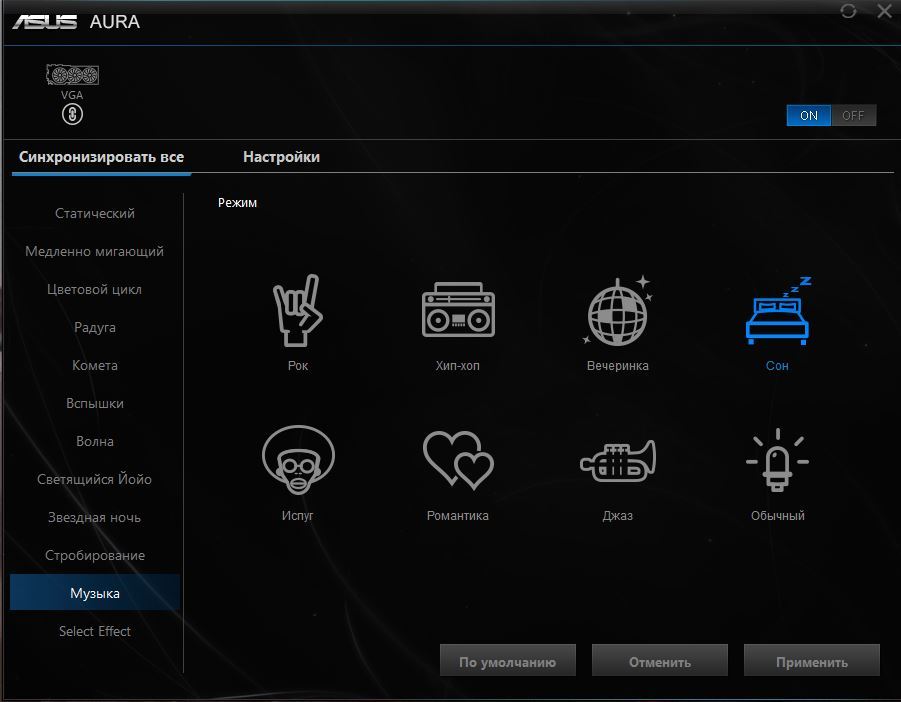
Task: Choose the Радуга effect
Action: click(x=95, y=327)
